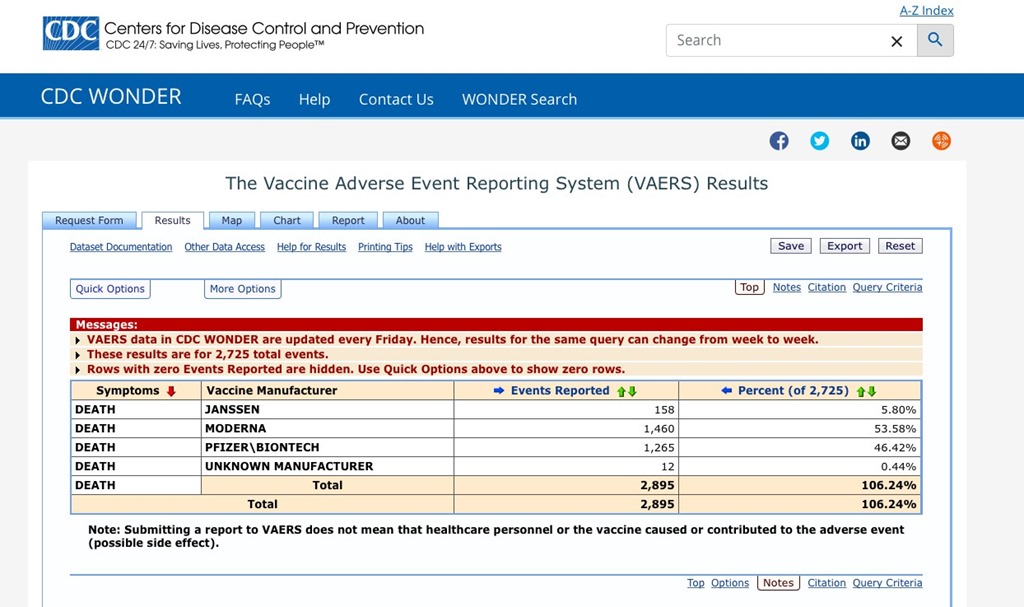The image size is (1024, 607).
Task: Click the MODERNA manufacturer cell
Action: click(327, 429)
